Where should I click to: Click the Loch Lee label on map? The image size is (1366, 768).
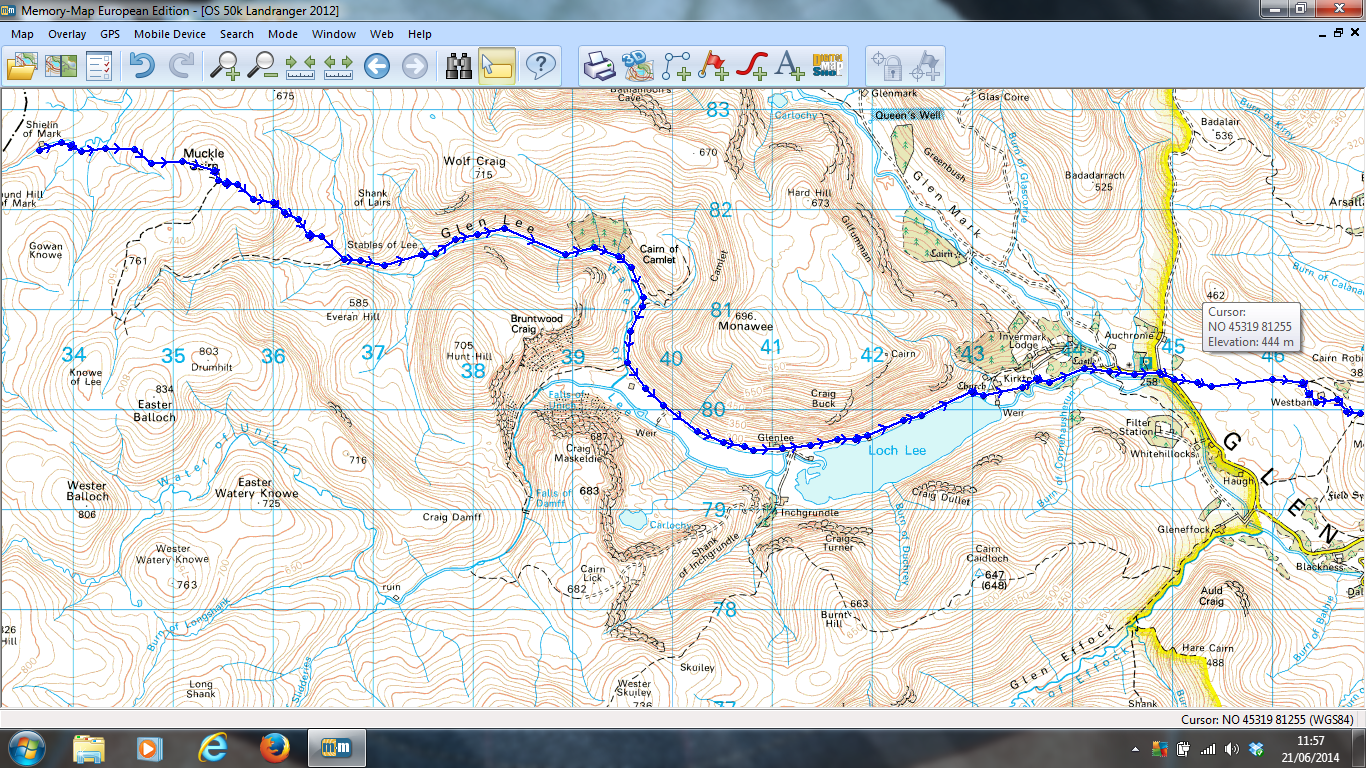897,451
